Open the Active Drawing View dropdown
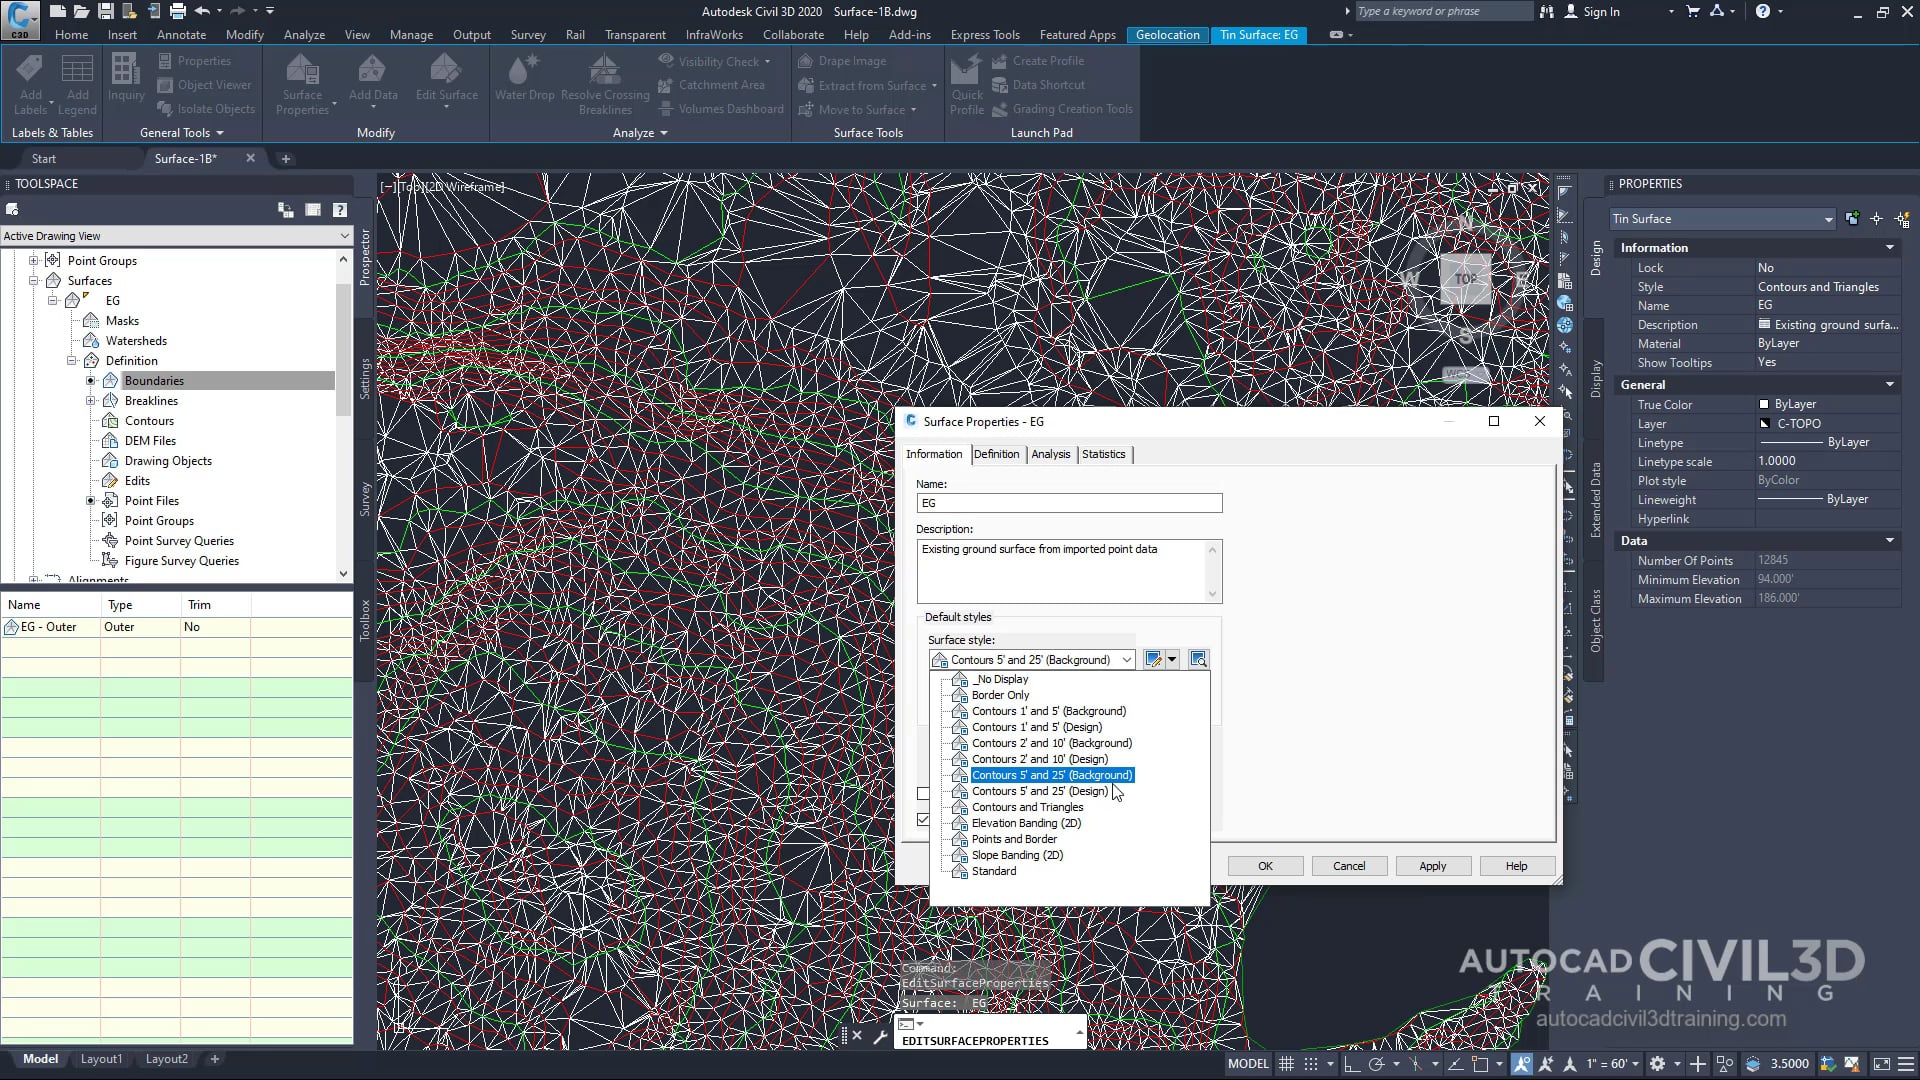This screenshot has width=1920, height=1080. click(x=344, y=236)
